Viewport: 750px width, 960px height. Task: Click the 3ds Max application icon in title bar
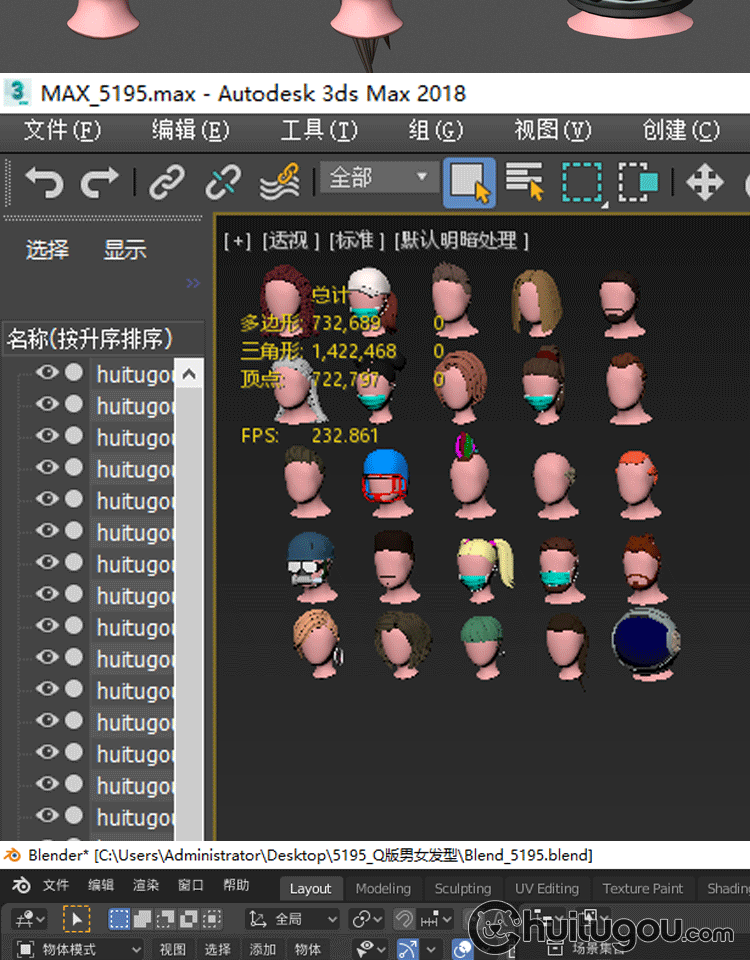(17, 93)
